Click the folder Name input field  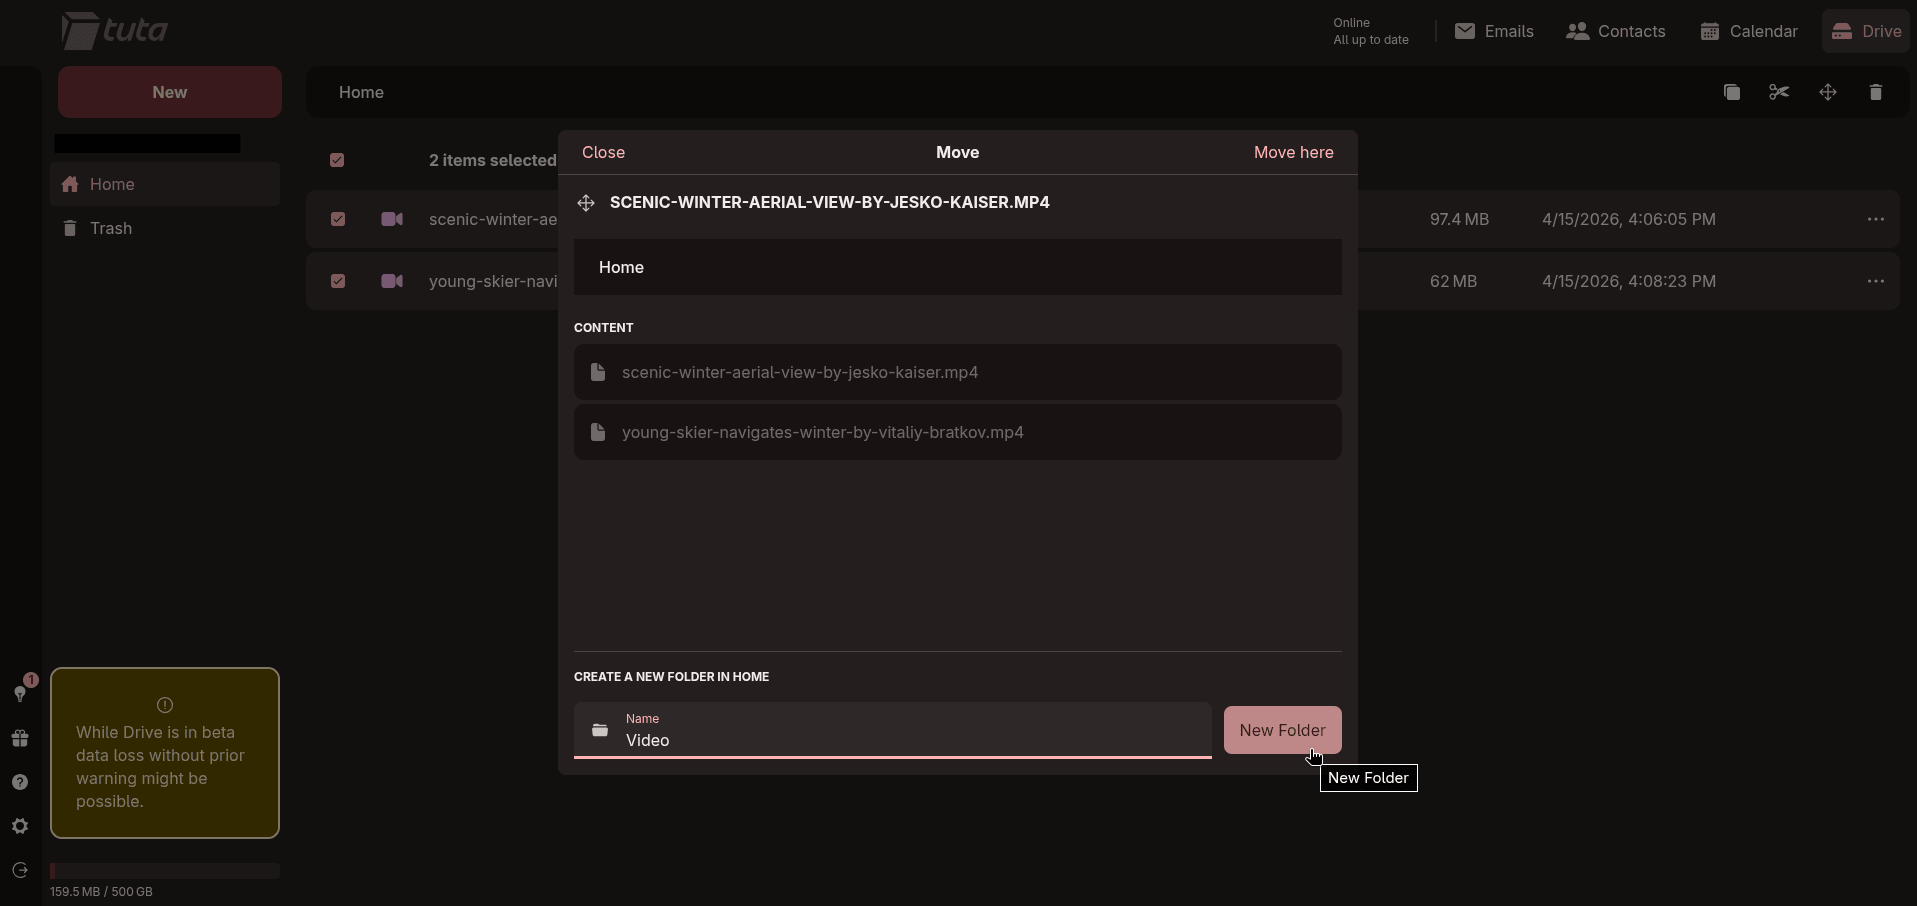tap(910, 740)
